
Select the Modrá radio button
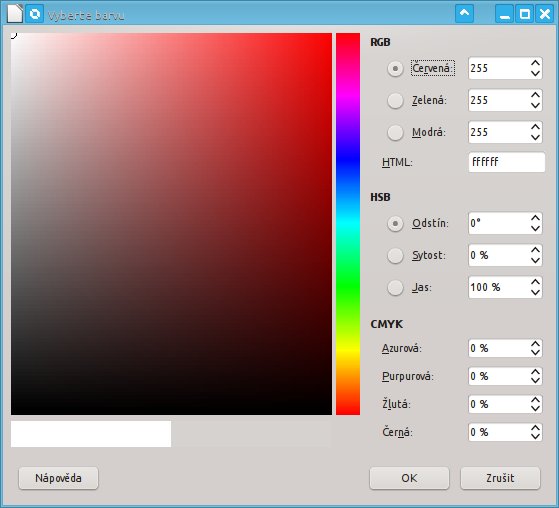point(395,132)
